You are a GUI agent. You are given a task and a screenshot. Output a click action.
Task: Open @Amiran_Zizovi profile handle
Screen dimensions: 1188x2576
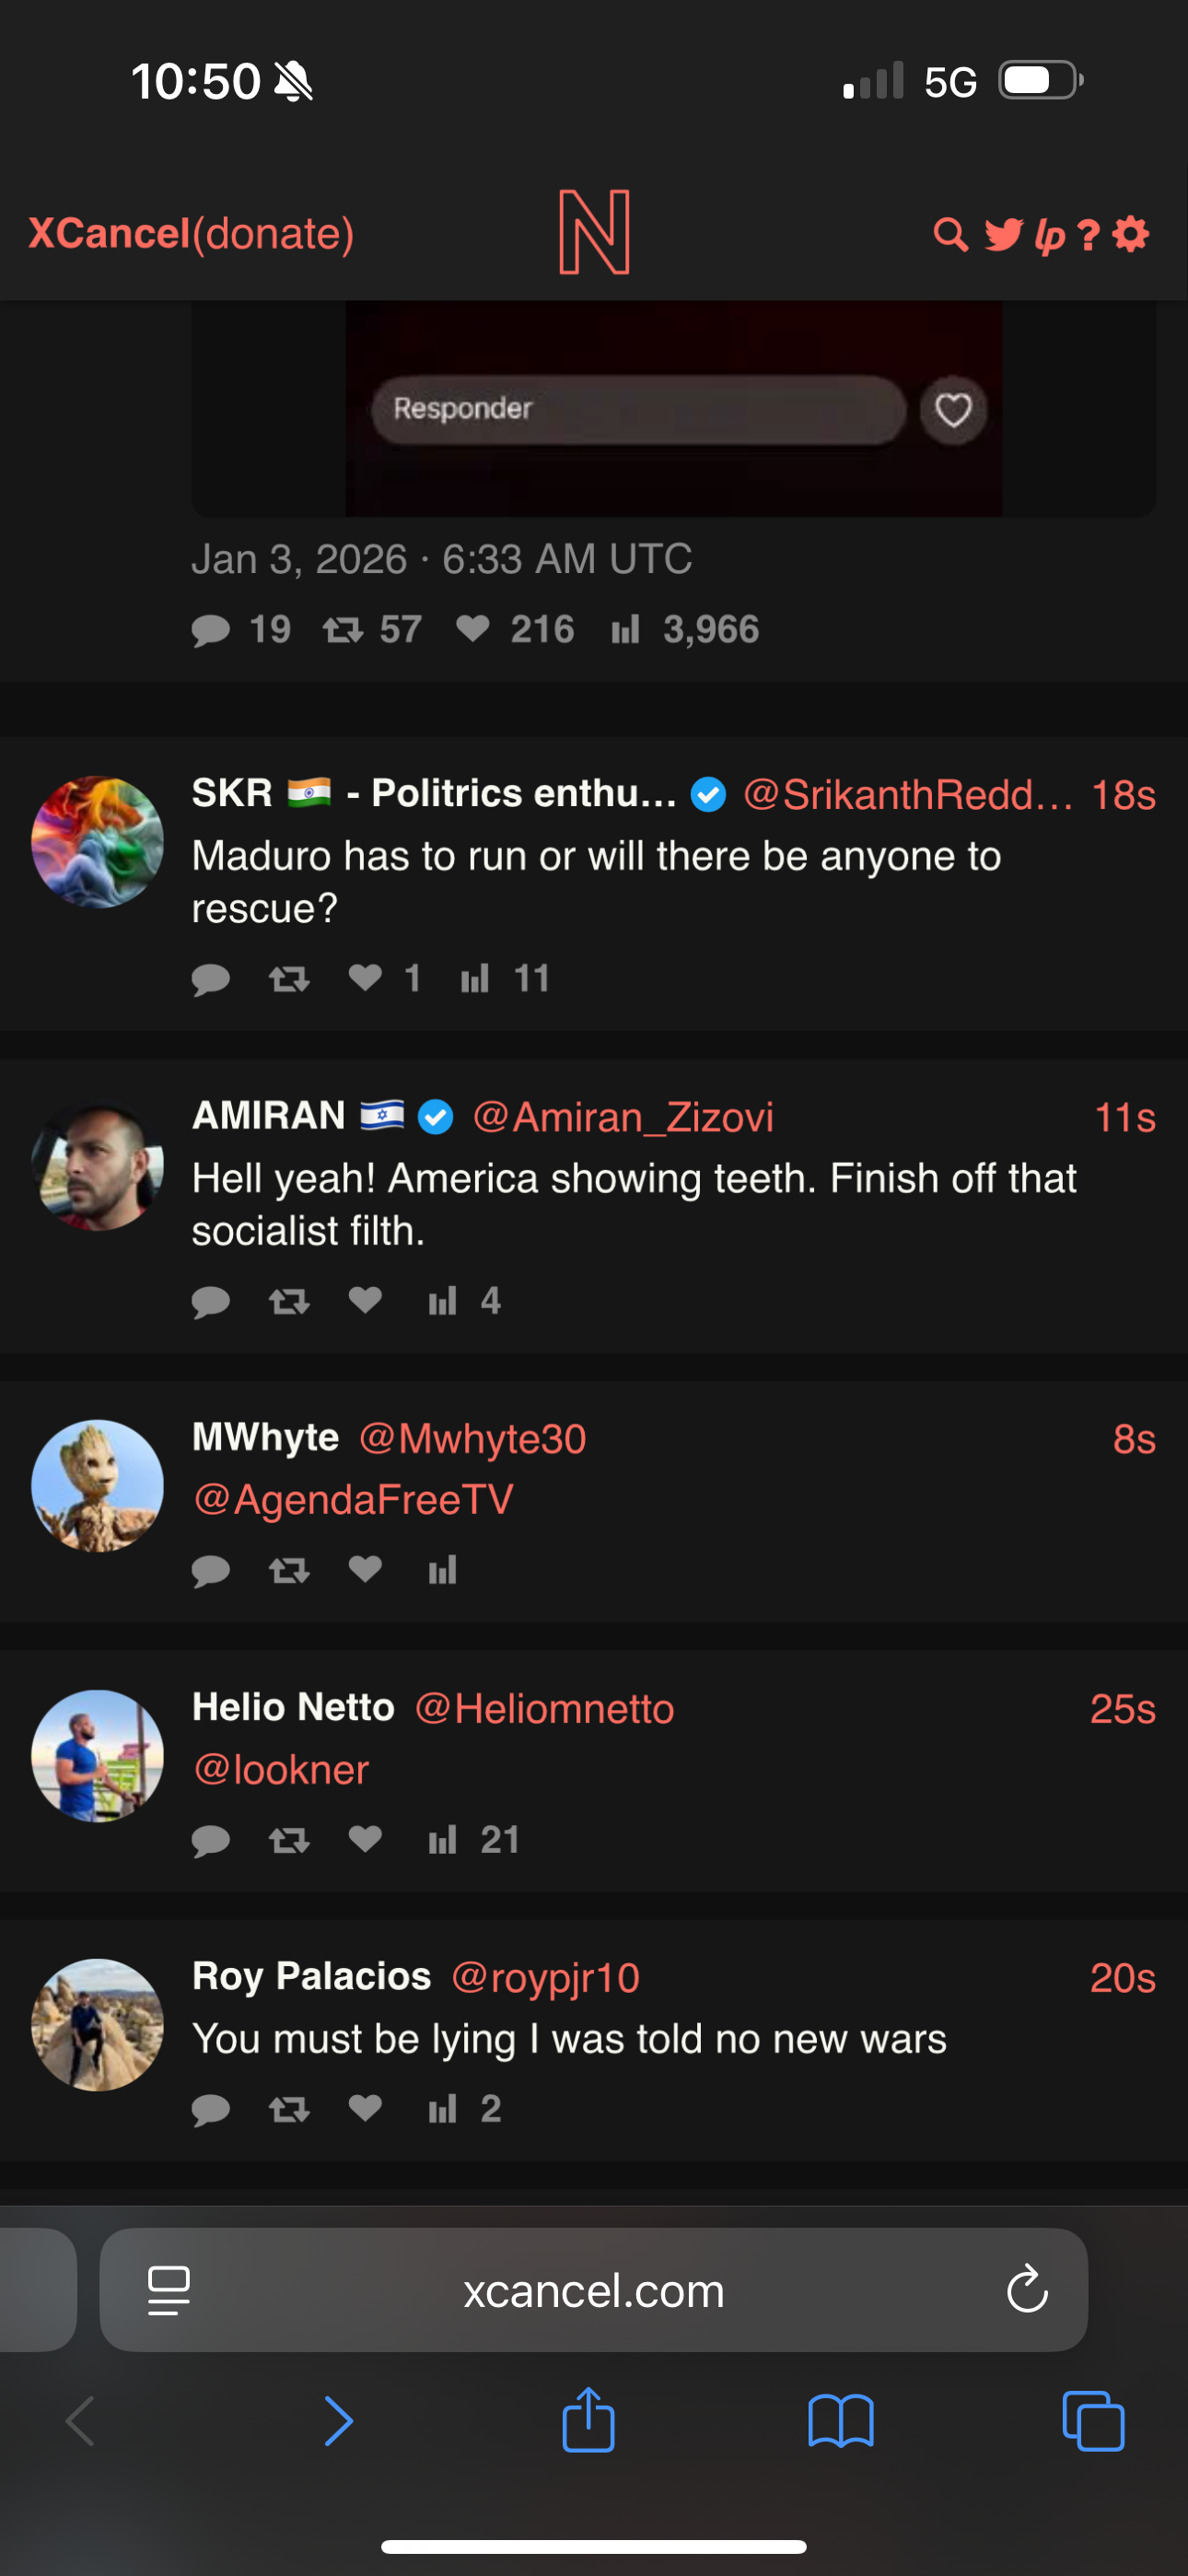623,1117
